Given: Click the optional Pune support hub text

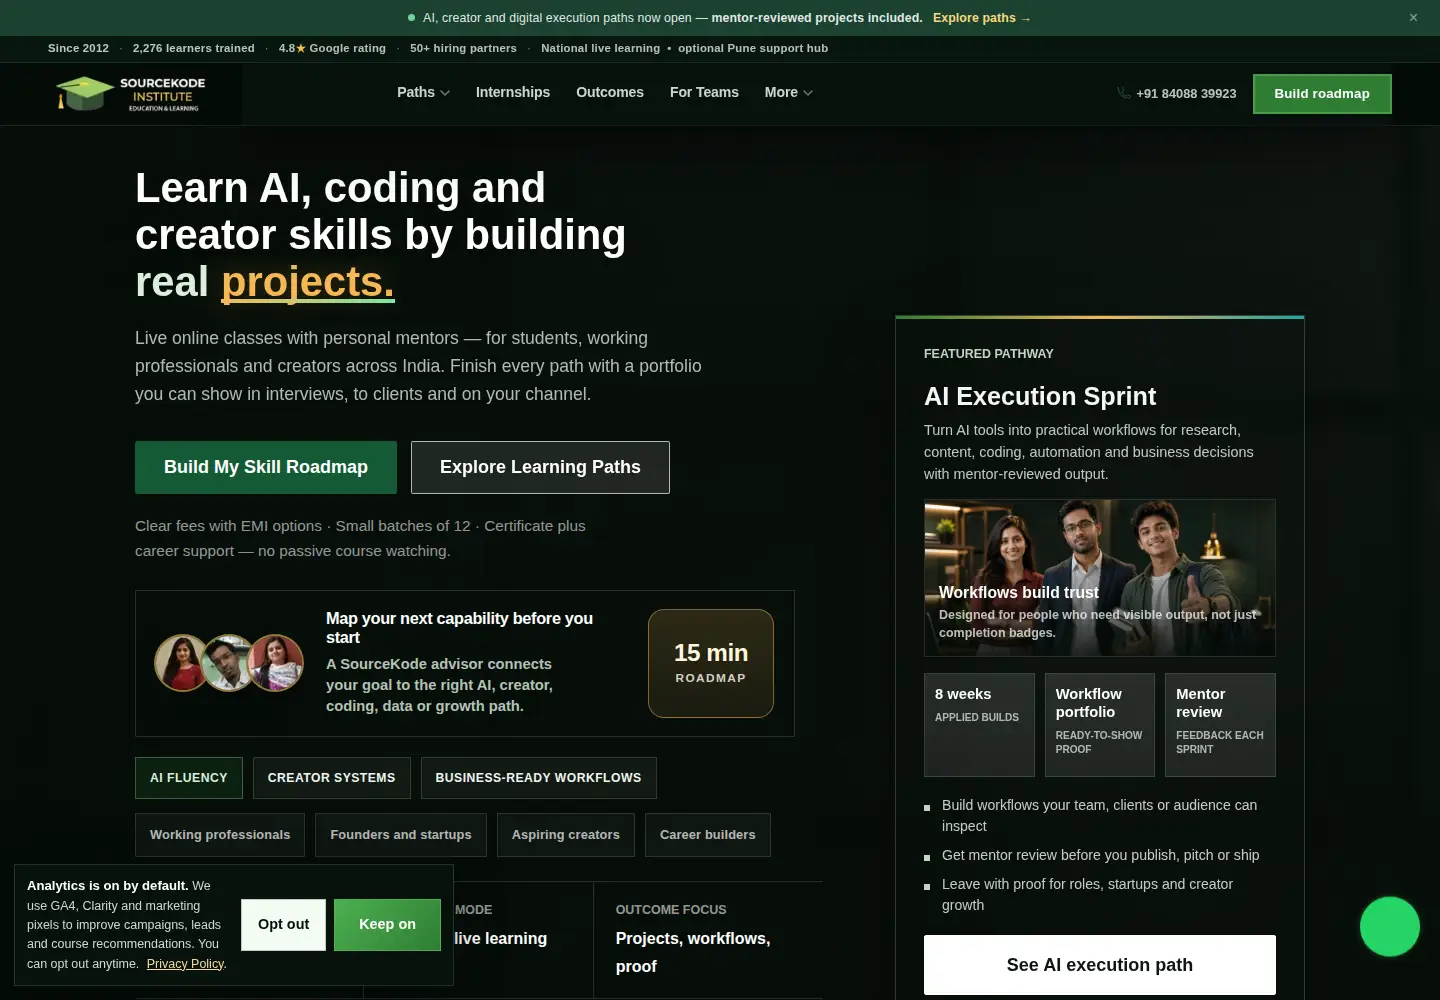Looking at the screenshot, I should pyautogui.click(x=753, y=48).
